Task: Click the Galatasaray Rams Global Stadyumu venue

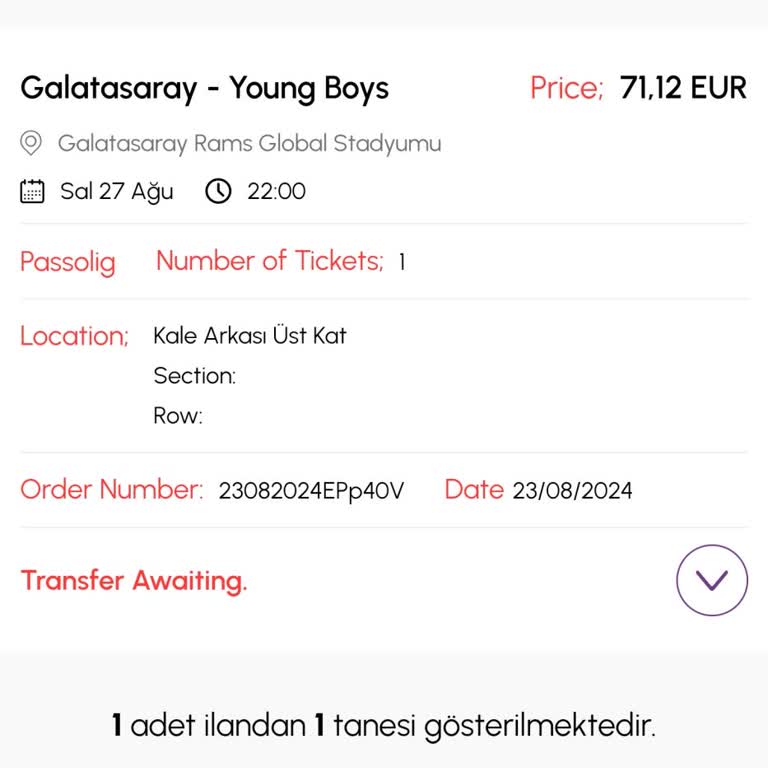Action: pyautogui.click(x=249, y=143)
